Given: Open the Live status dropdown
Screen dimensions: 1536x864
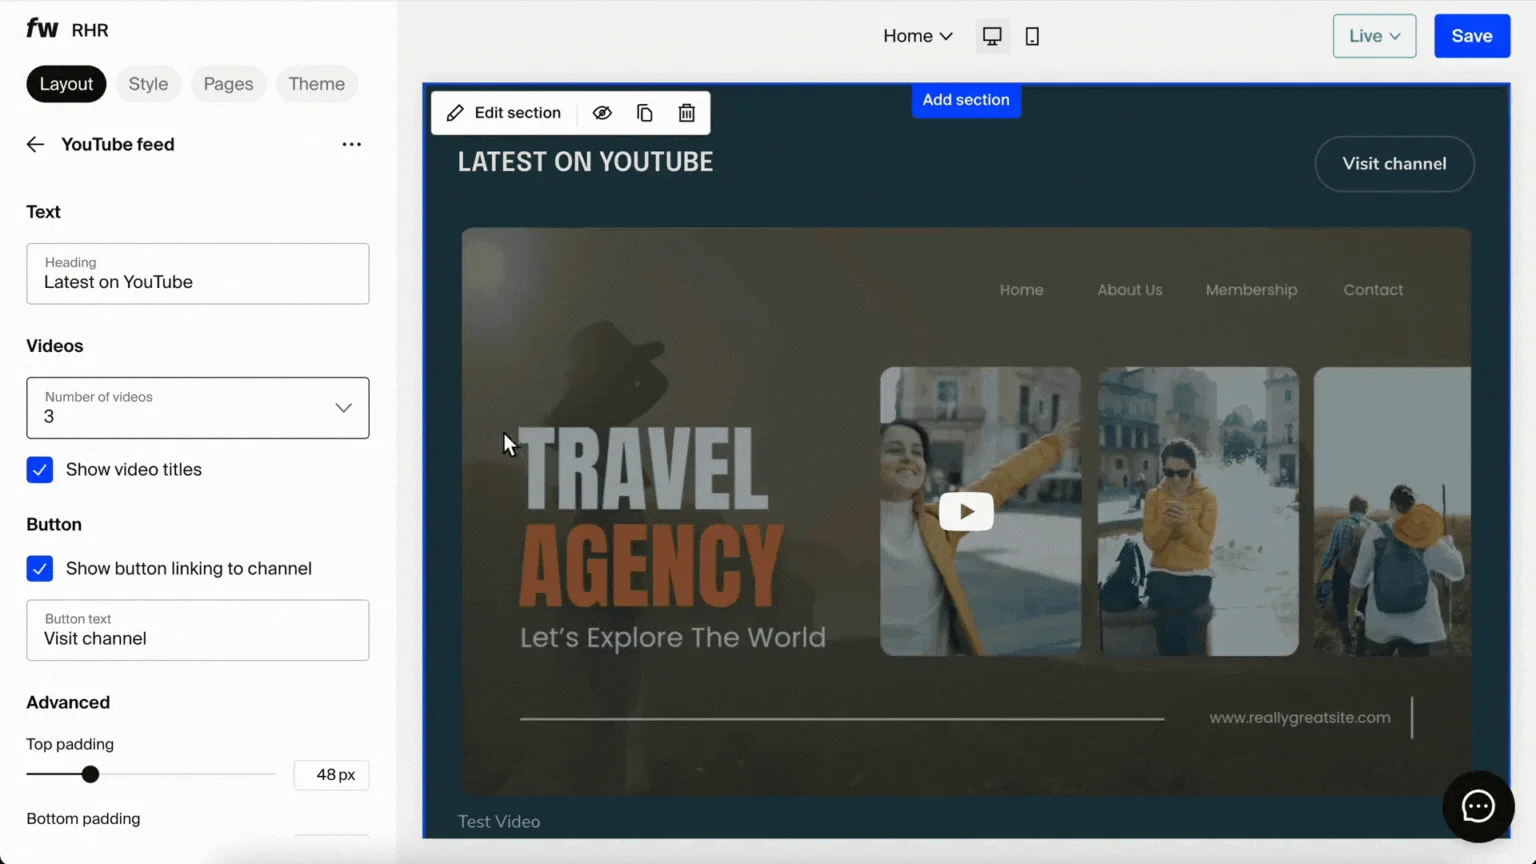Looking at the screenshot, I should click(1374, 36).
